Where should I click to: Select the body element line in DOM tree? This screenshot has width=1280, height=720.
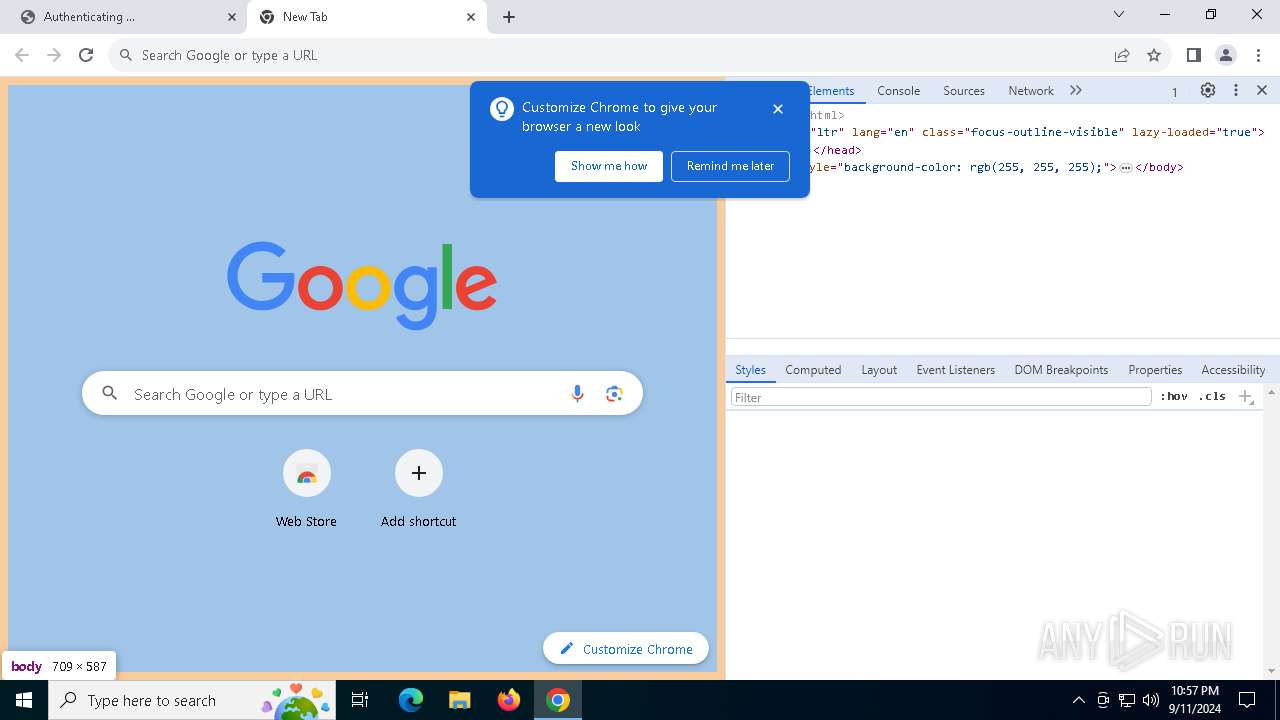click(1003, 167)
